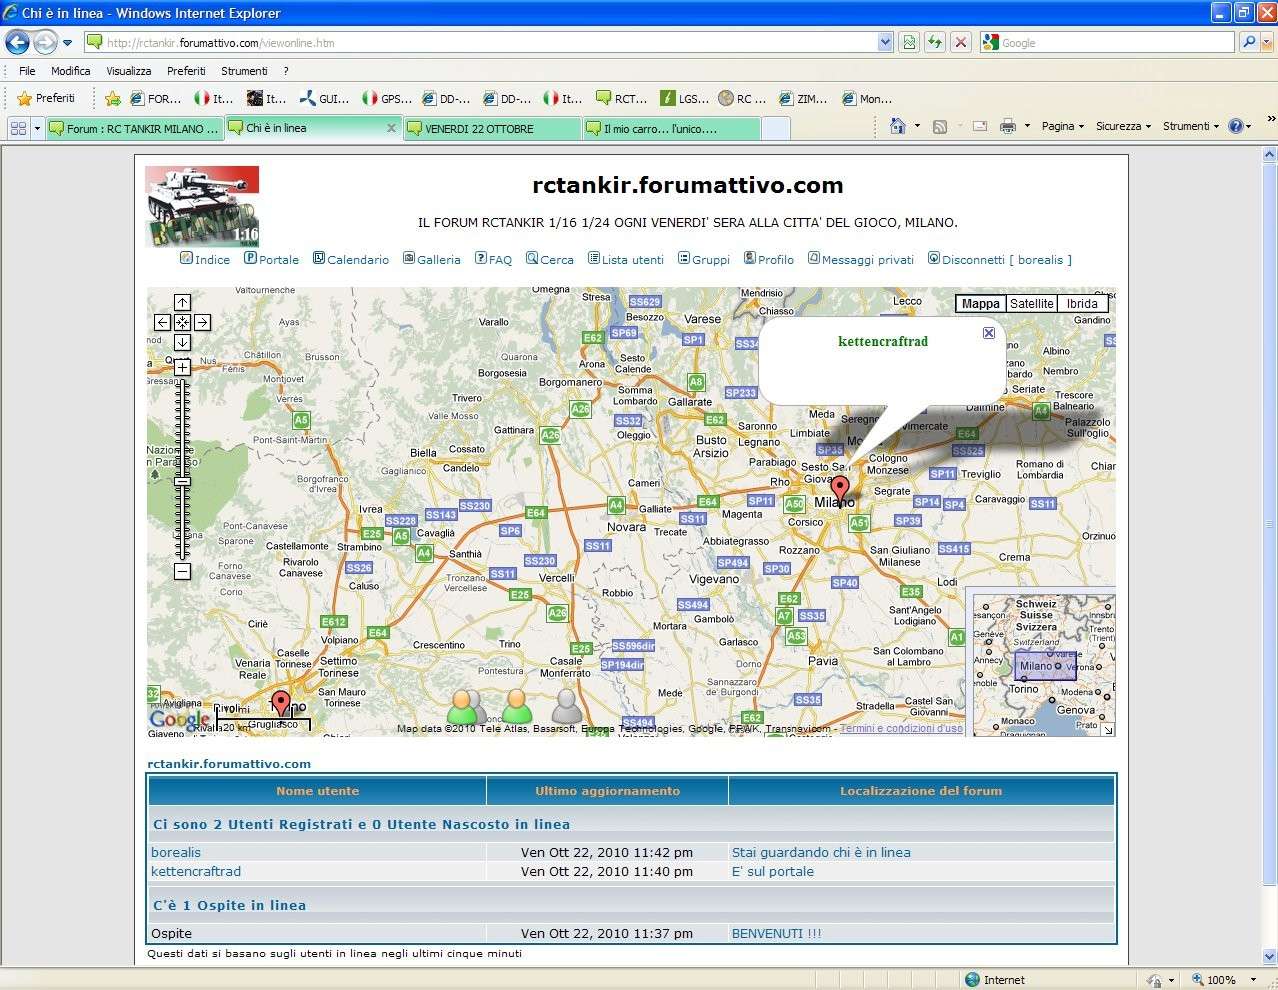Expand the Sicurezza dropdown menu
The height and width of the screenshot is (990, 1278).
pos(1123,126)
